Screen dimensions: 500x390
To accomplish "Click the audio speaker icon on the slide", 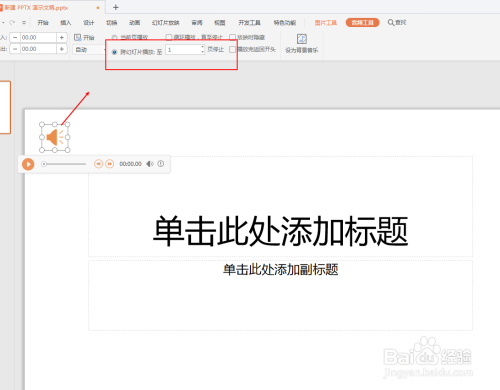I will pos(55,137).
